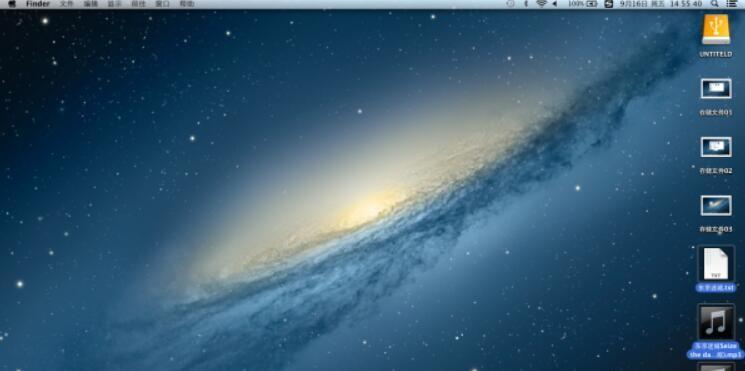Open the 文件 (File) menu

[x=67, y=4]
